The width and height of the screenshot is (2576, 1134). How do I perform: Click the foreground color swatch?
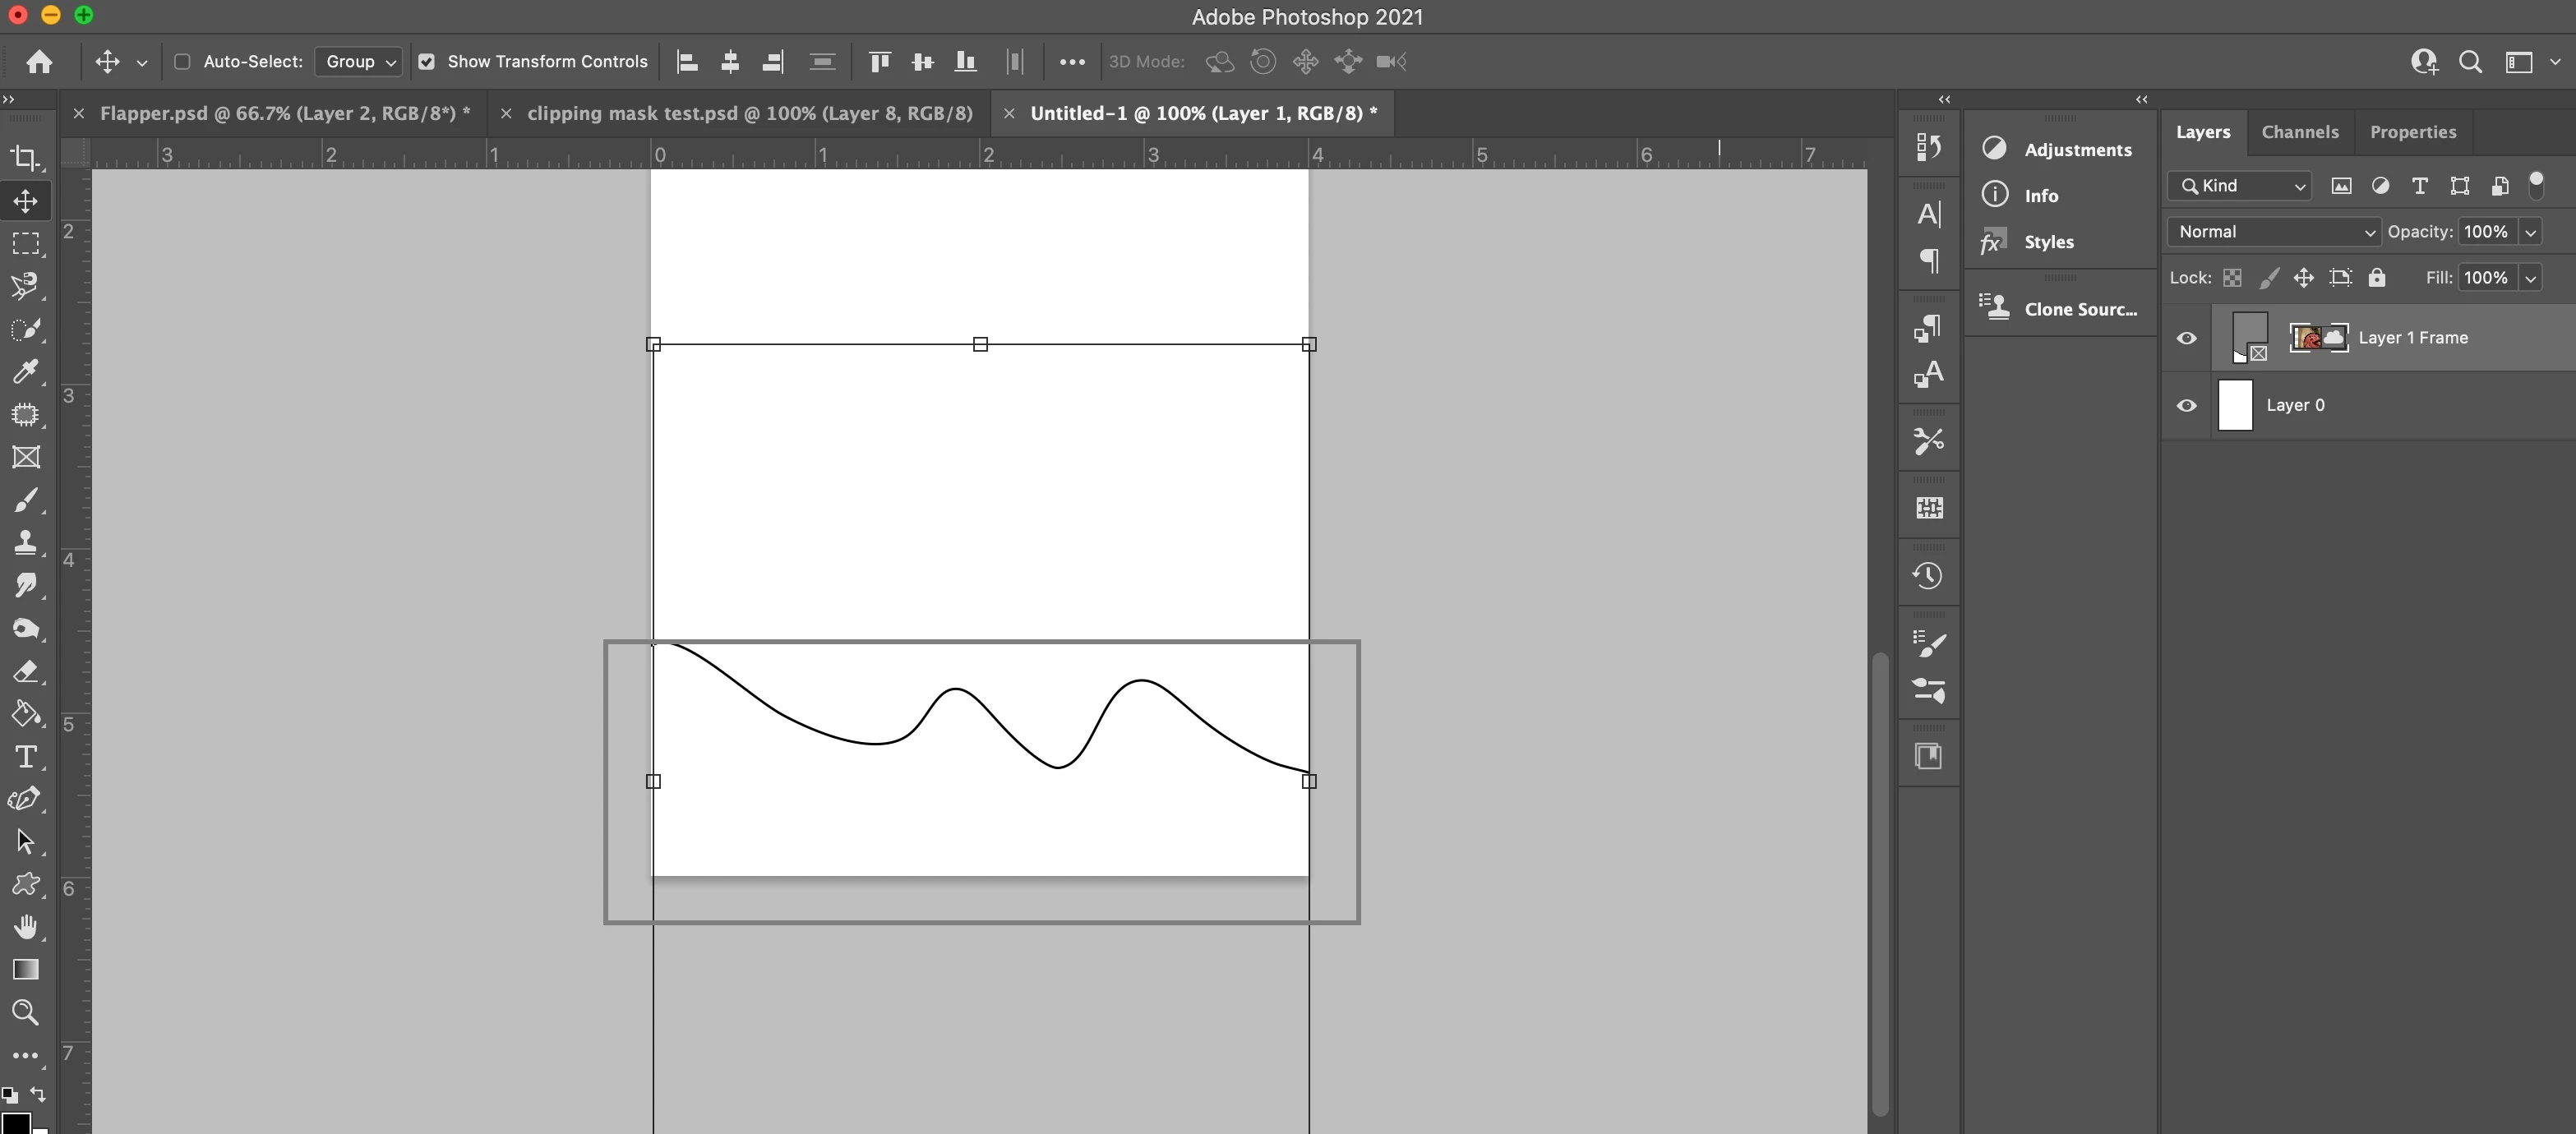pos(14,1124)
